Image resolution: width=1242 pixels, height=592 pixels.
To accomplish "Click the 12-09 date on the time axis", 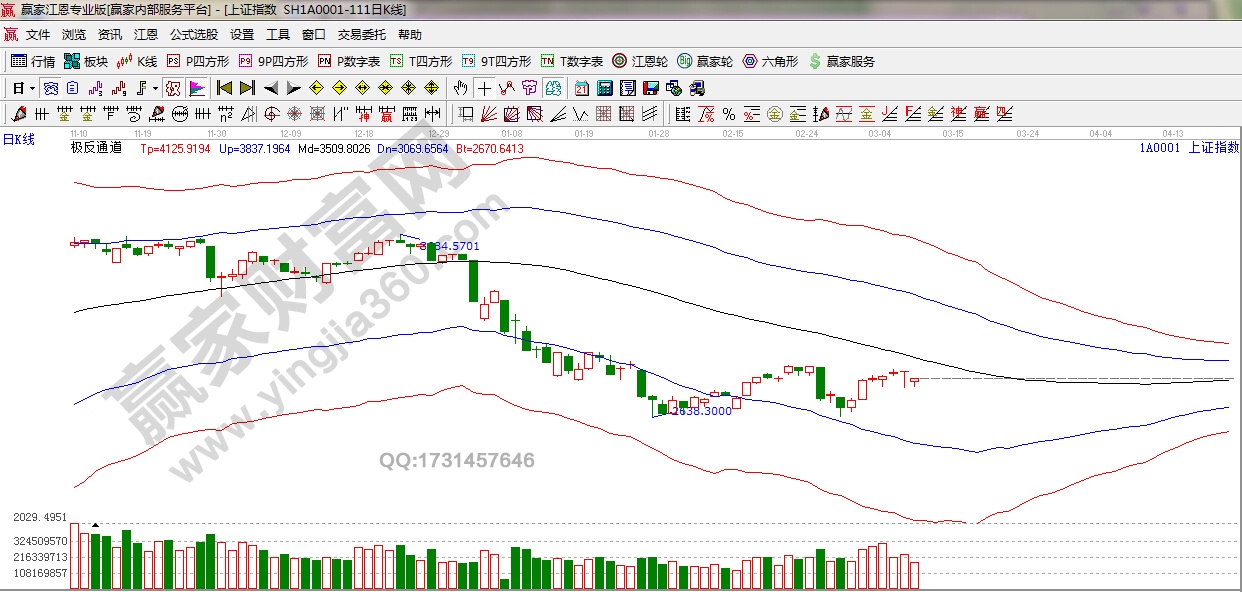I will [x=291, y=132].
